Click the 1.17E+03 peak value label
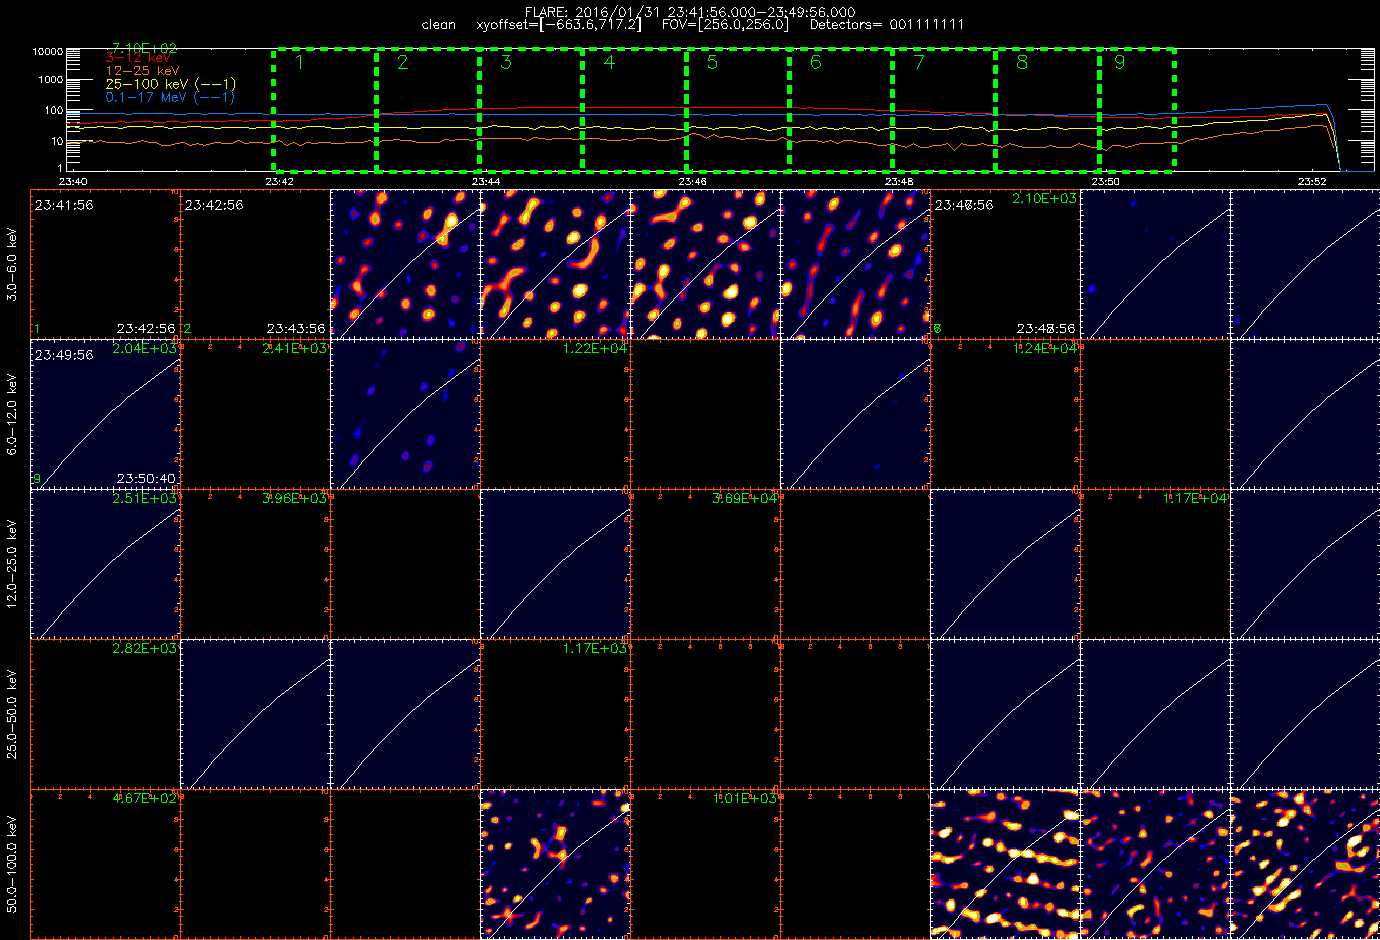 [595, 649]
